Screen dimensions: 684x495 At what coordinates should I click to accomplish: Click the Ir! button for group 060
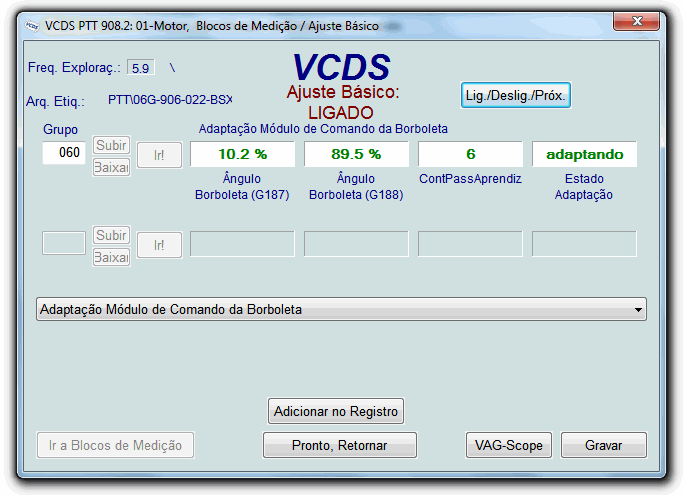coord(159,155)
